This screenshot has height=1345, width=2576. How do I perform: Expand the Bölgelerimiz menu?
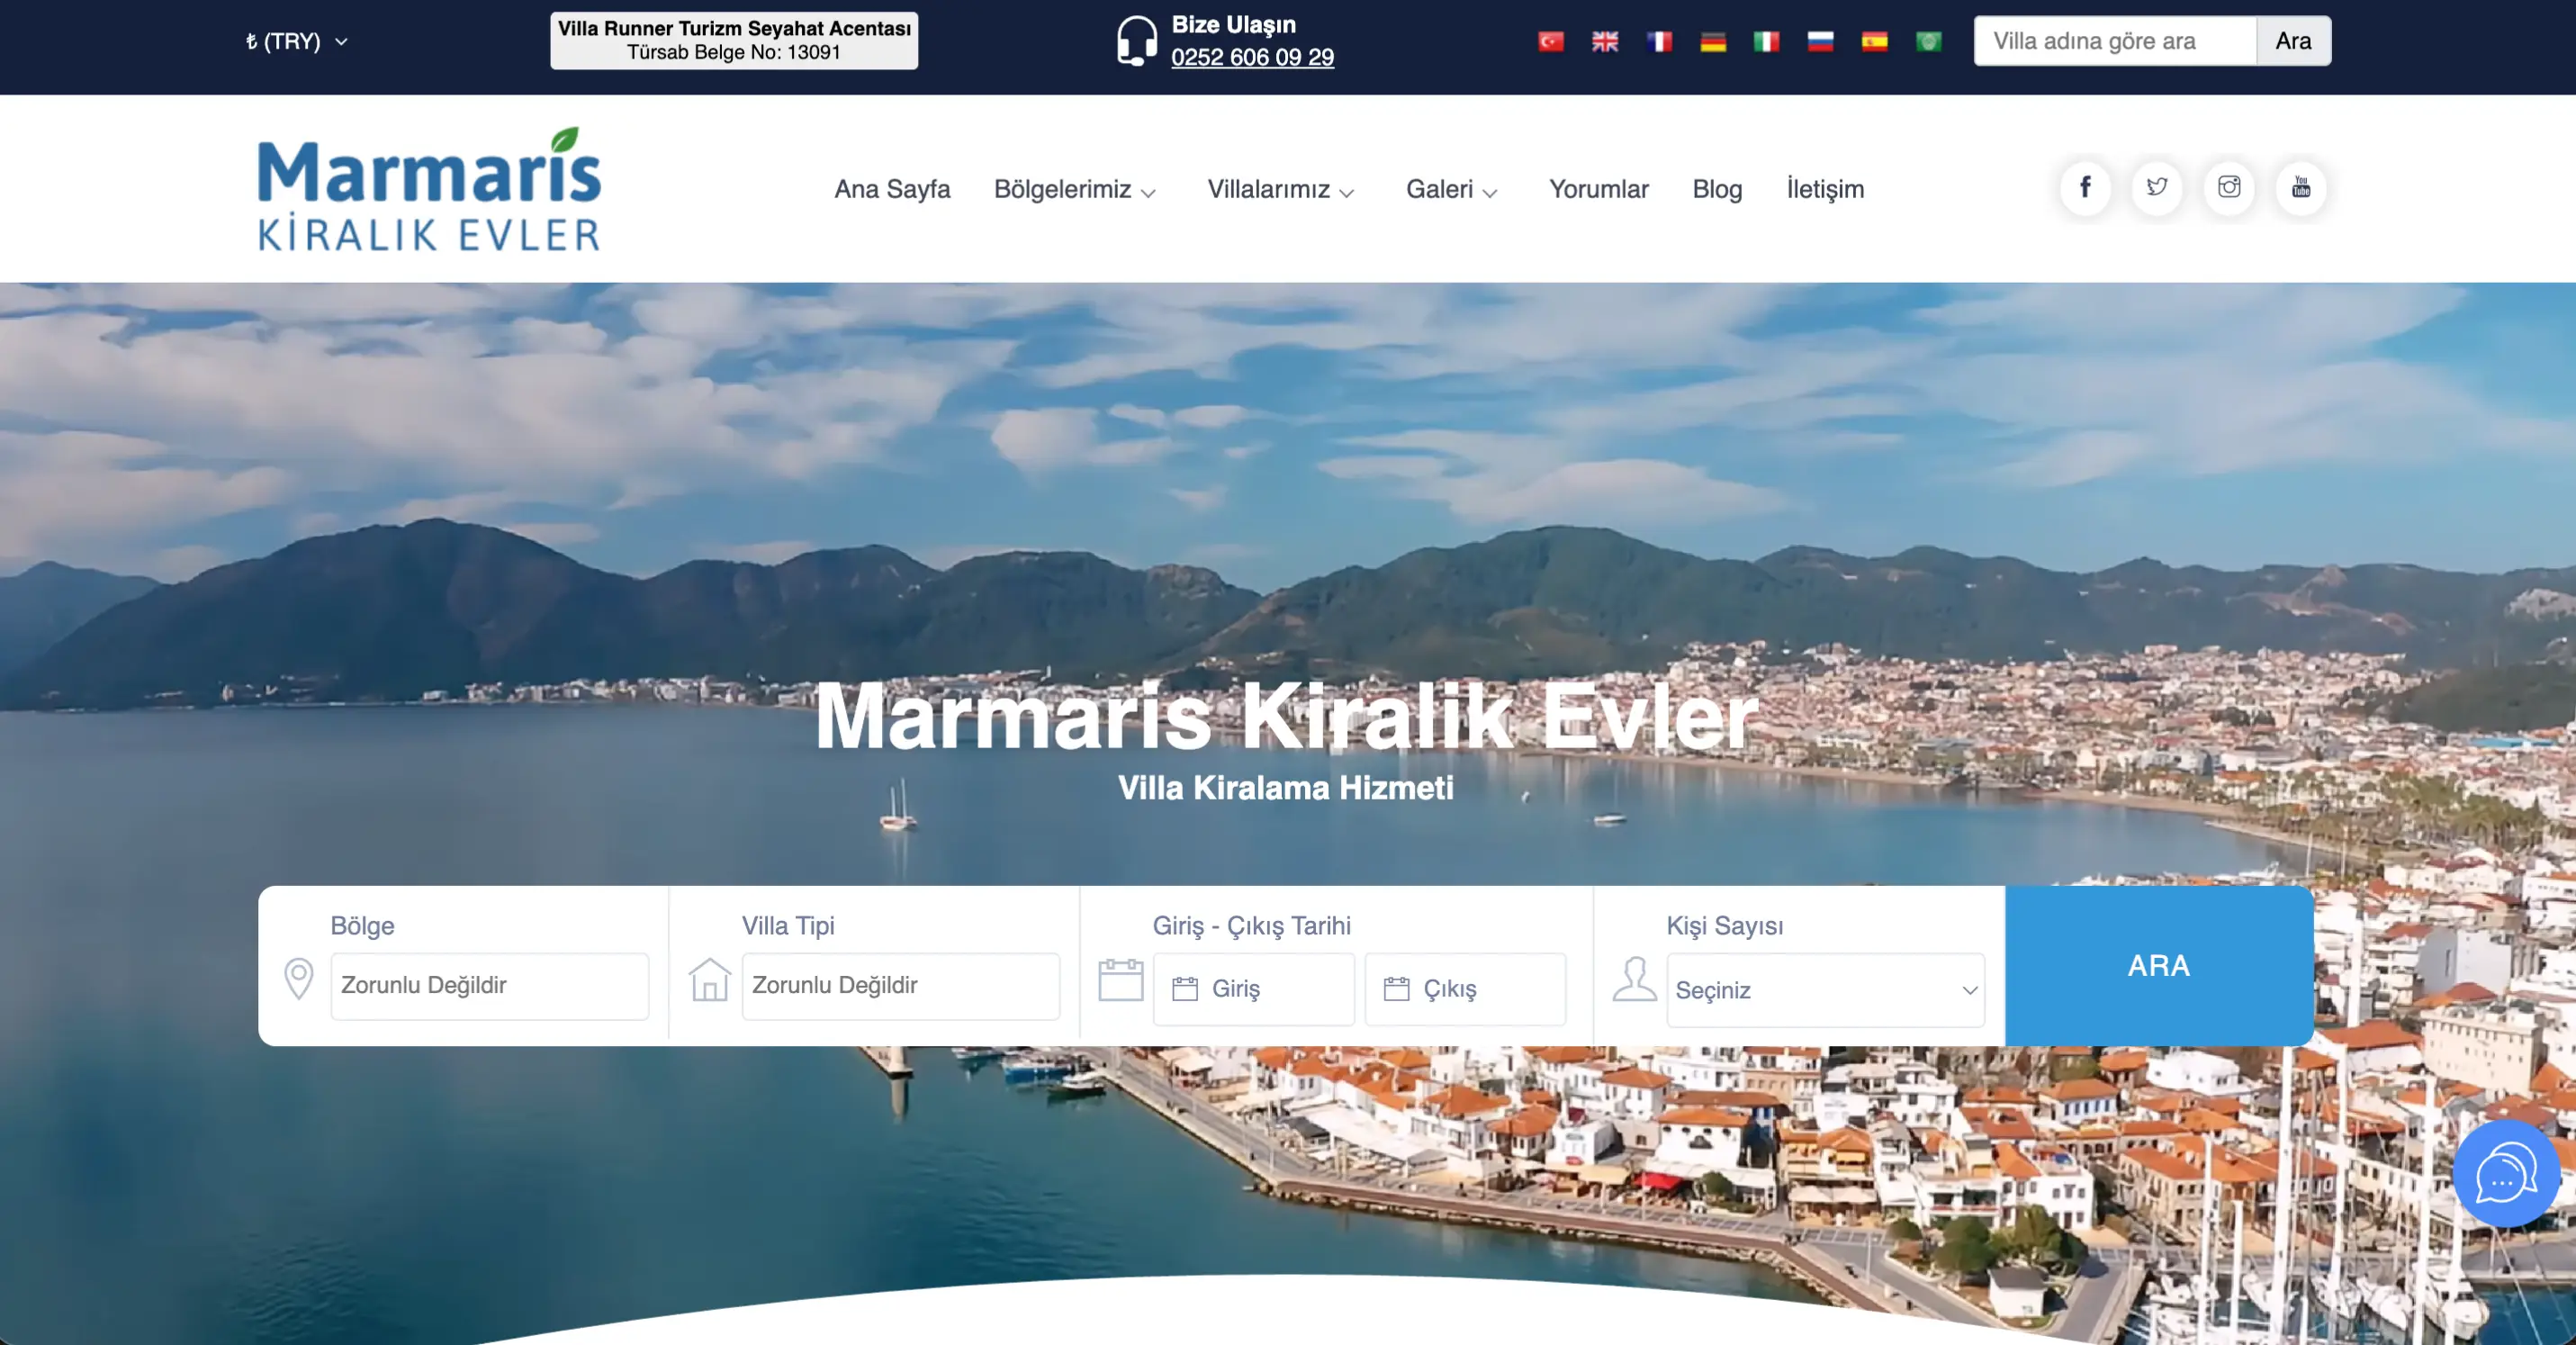pos(1075,189)
